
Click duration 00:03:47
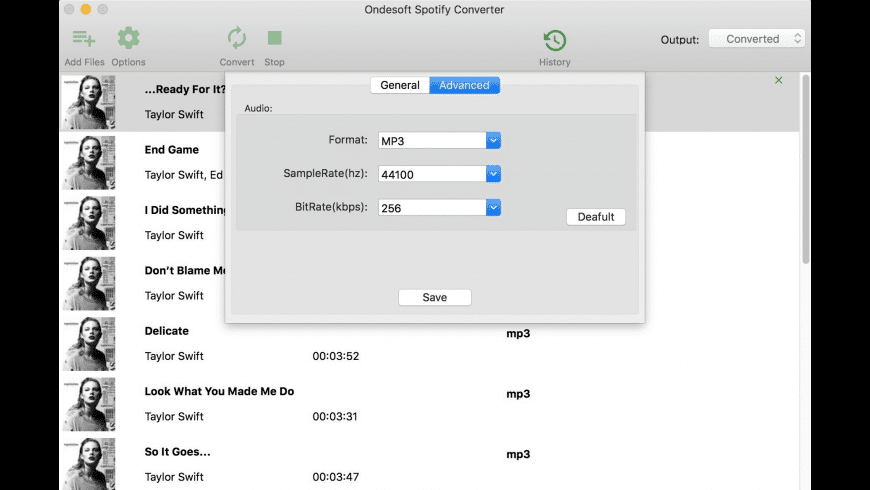coord(336,477)
